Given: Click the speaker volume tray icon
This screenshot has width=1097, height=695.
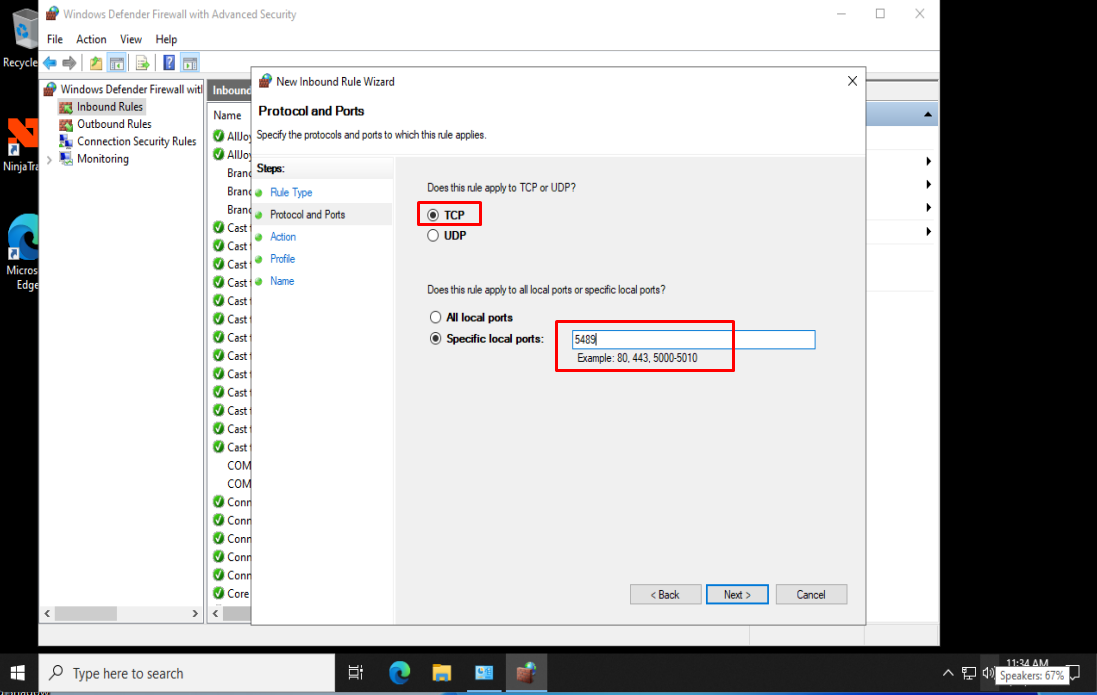Looking at the screenshot, I should pos(988,673).
